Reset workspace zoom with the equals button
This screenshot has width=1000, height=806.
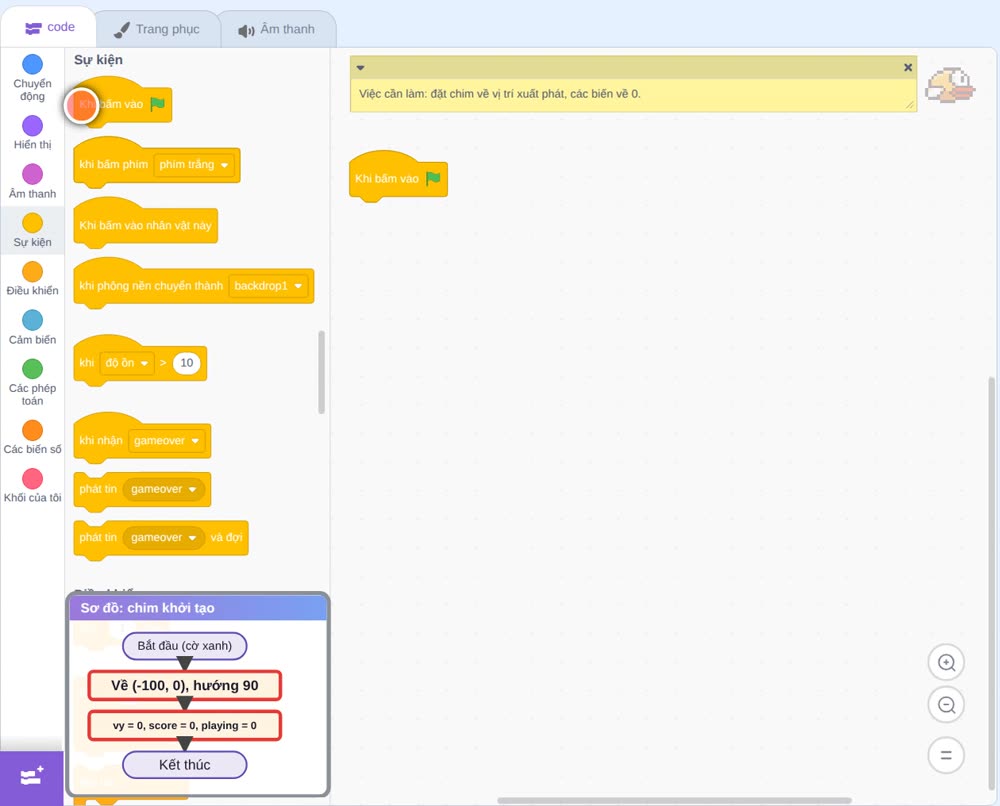coord(946,755)
